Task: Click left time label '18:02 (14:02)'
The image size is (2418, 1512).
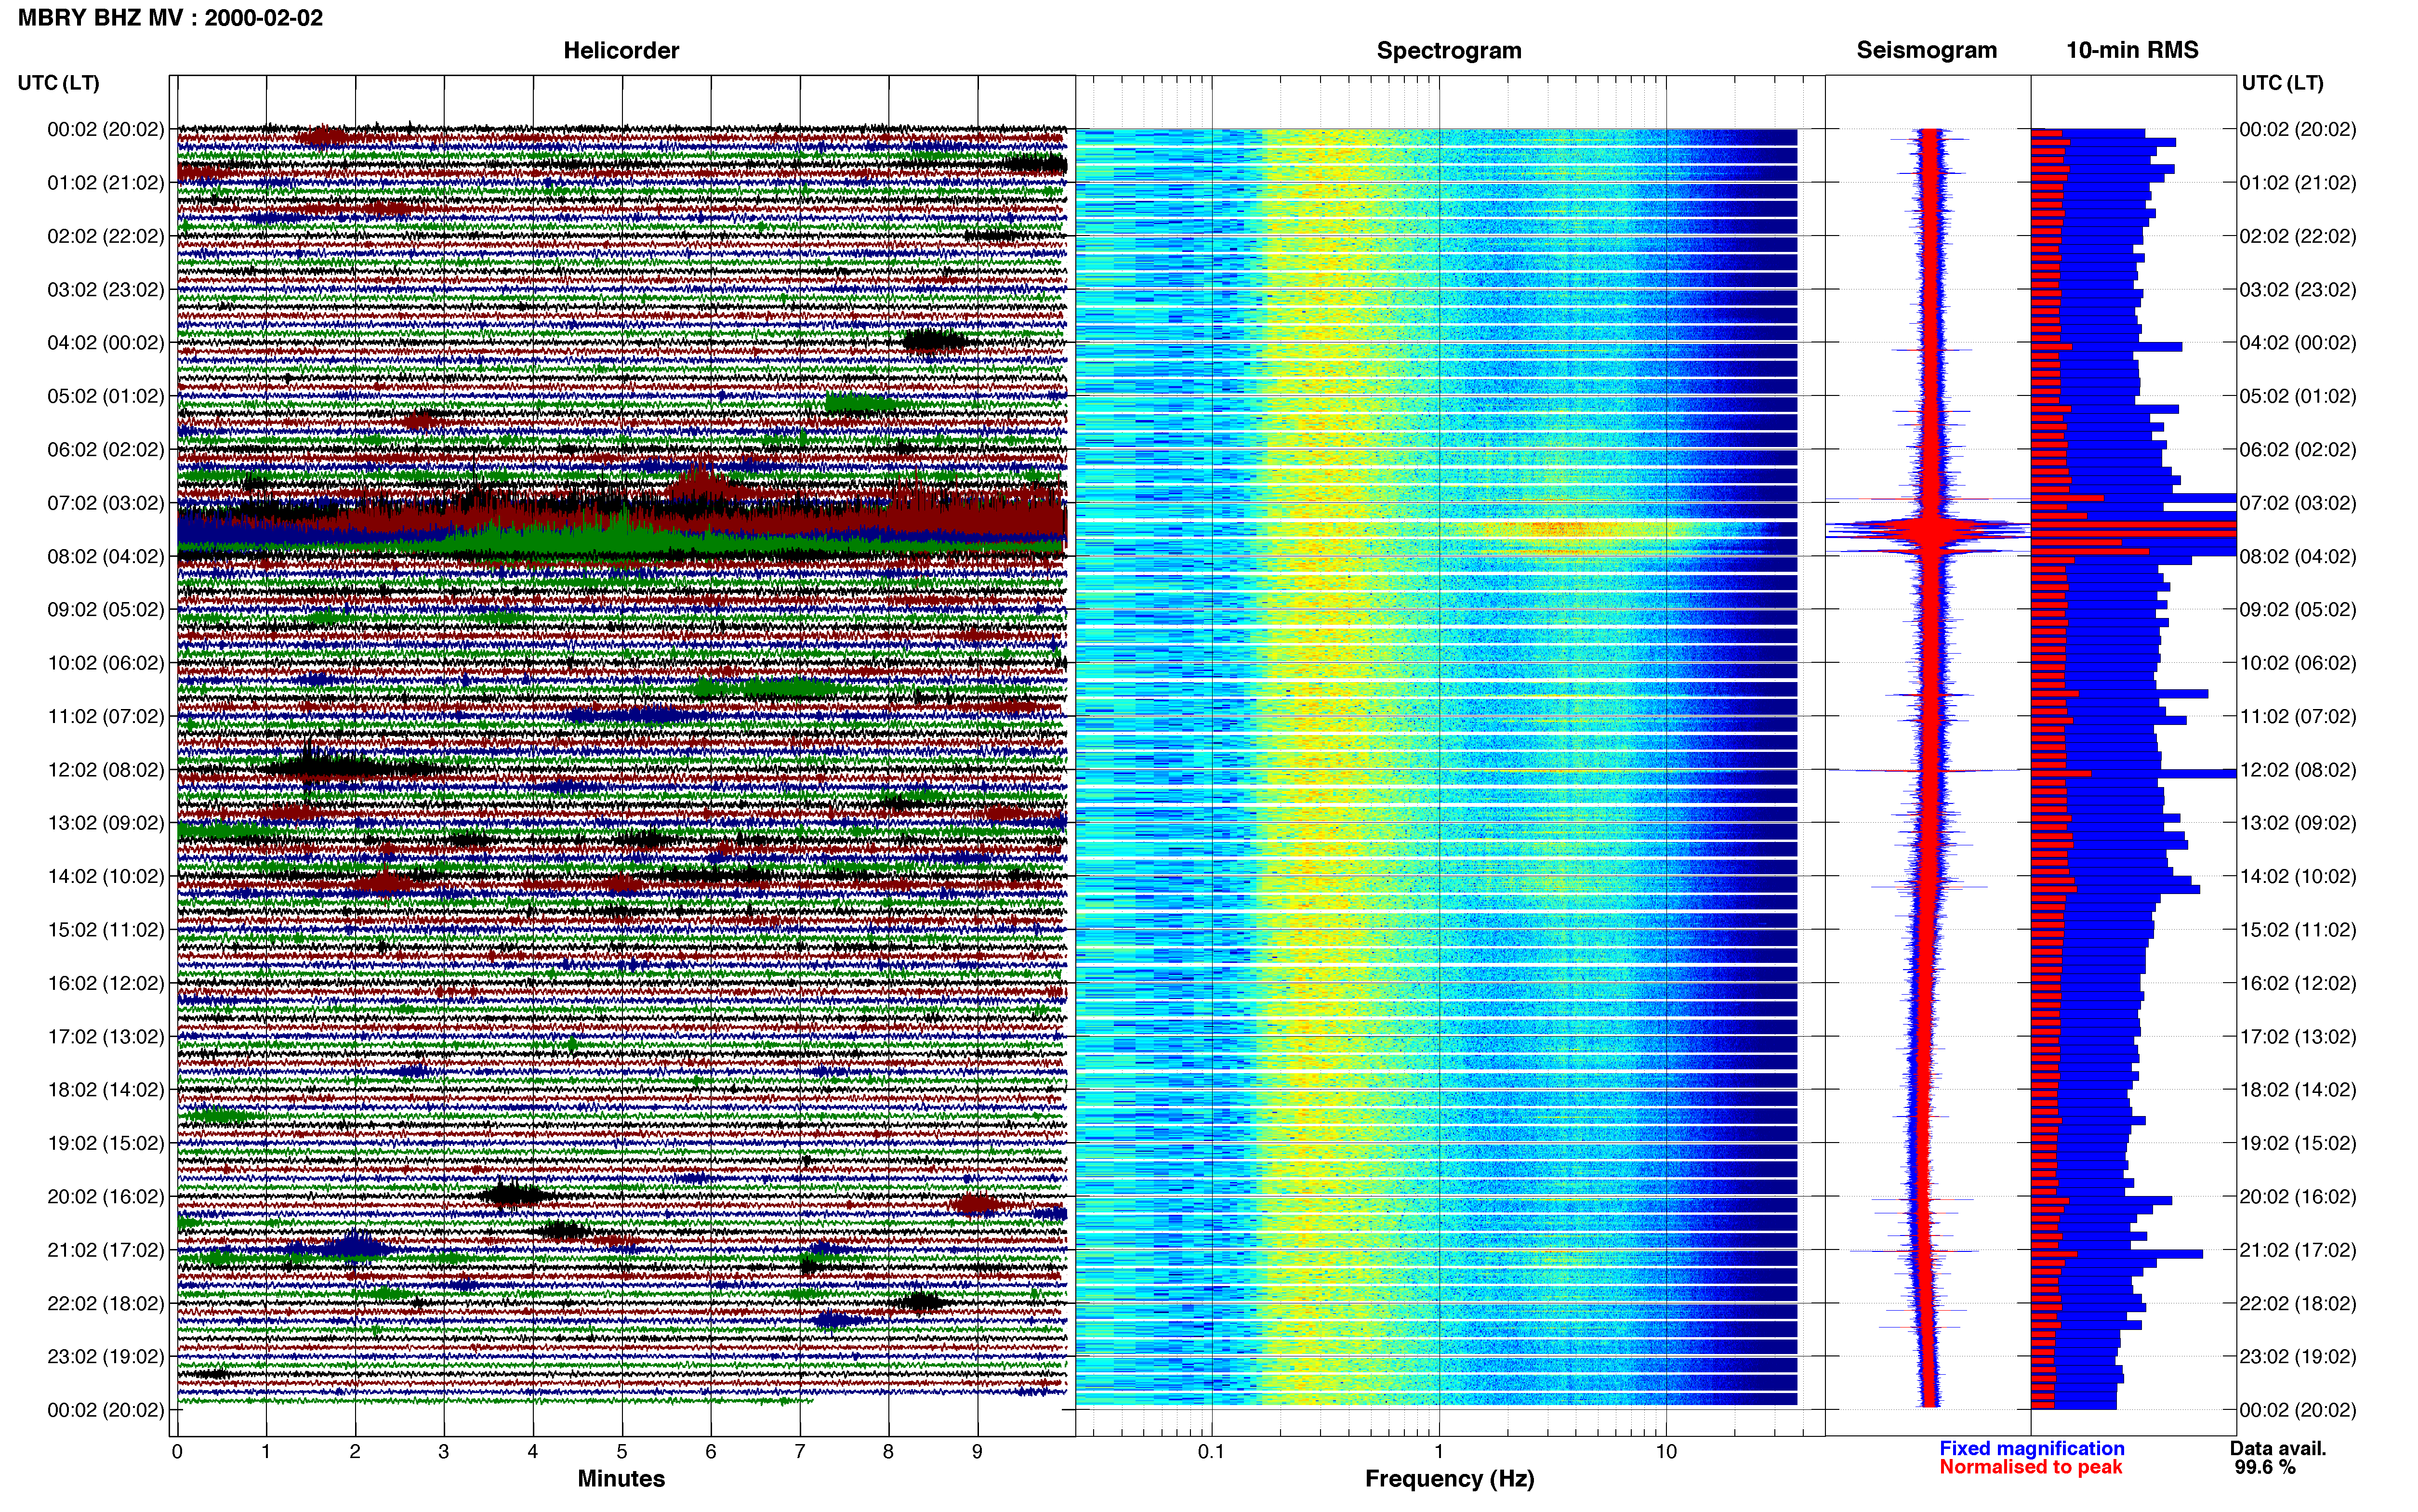Action: coord(105,1090)
